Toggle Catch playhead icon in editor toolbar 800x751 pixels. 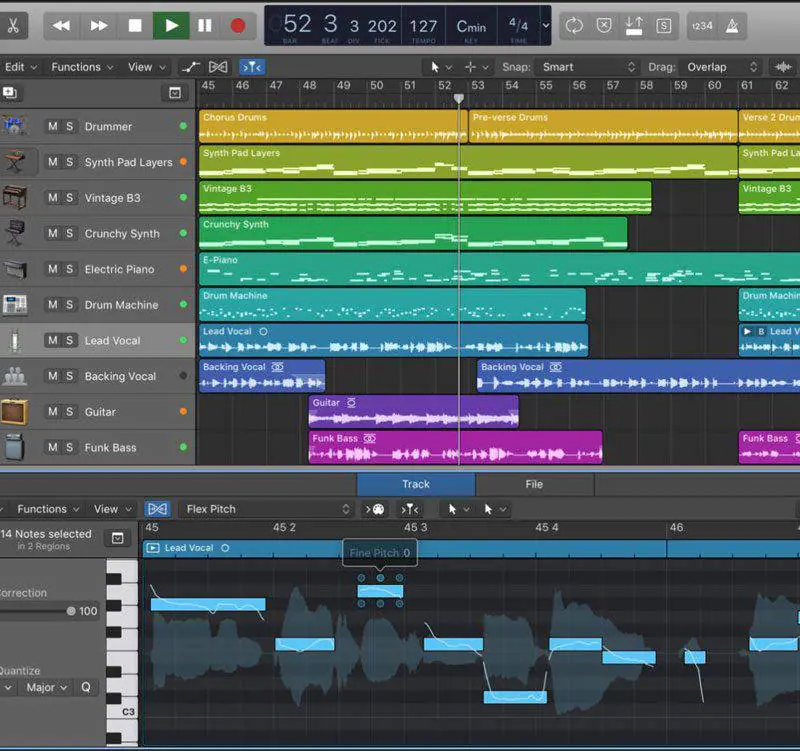[410, 509]
